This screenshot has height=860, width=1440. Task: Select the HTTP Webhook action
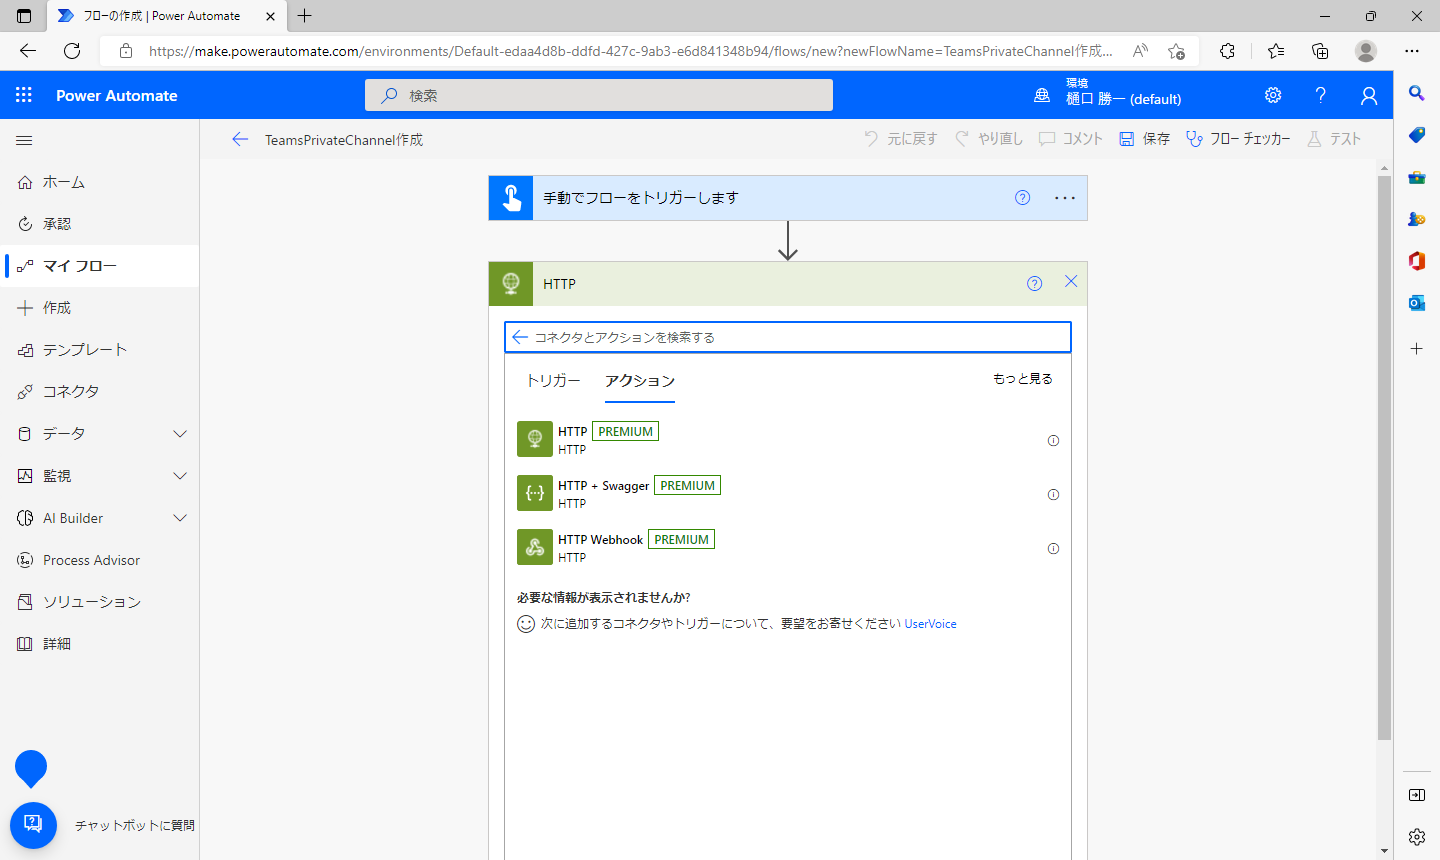(788, 548)
